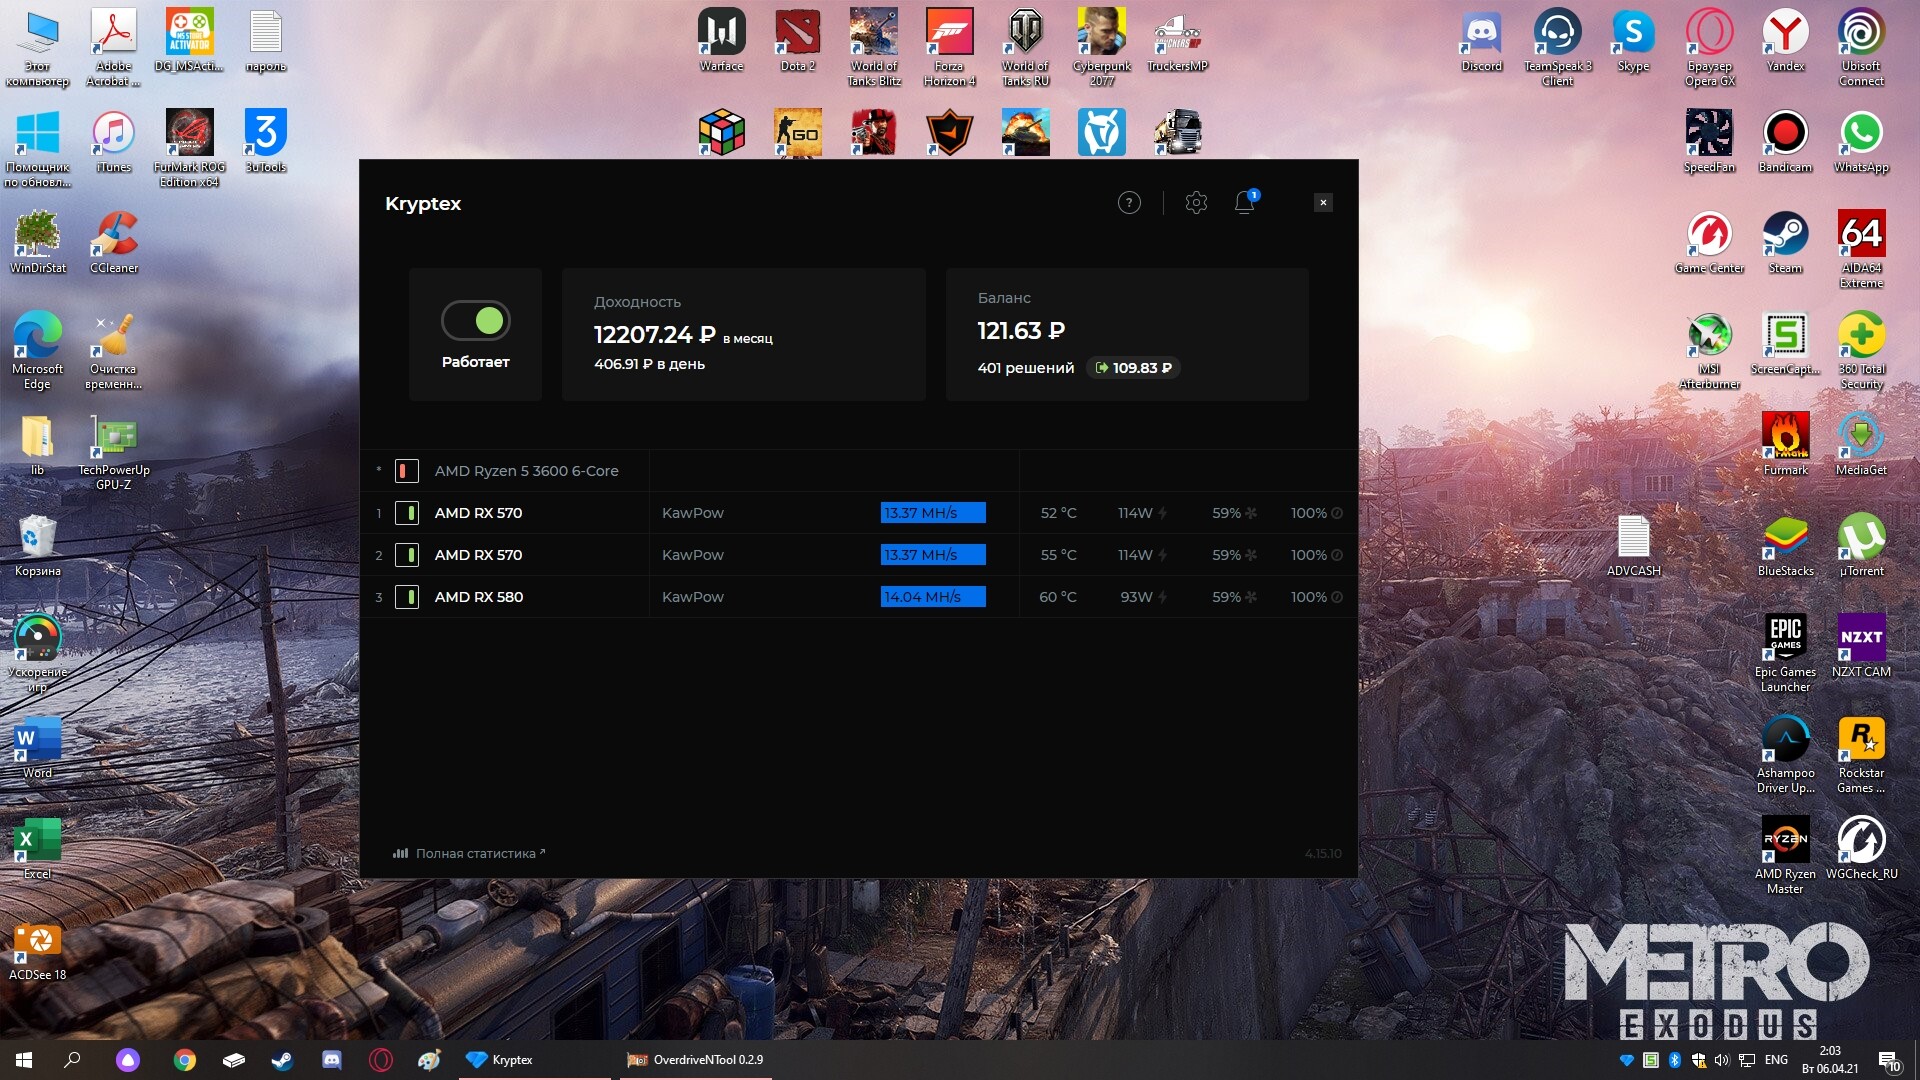The width and height of the screenshot is (1920, 1080).
Task: Open the Kryptex help question-mark icon
Action: pyautogui.click(x=1129, y=203)
